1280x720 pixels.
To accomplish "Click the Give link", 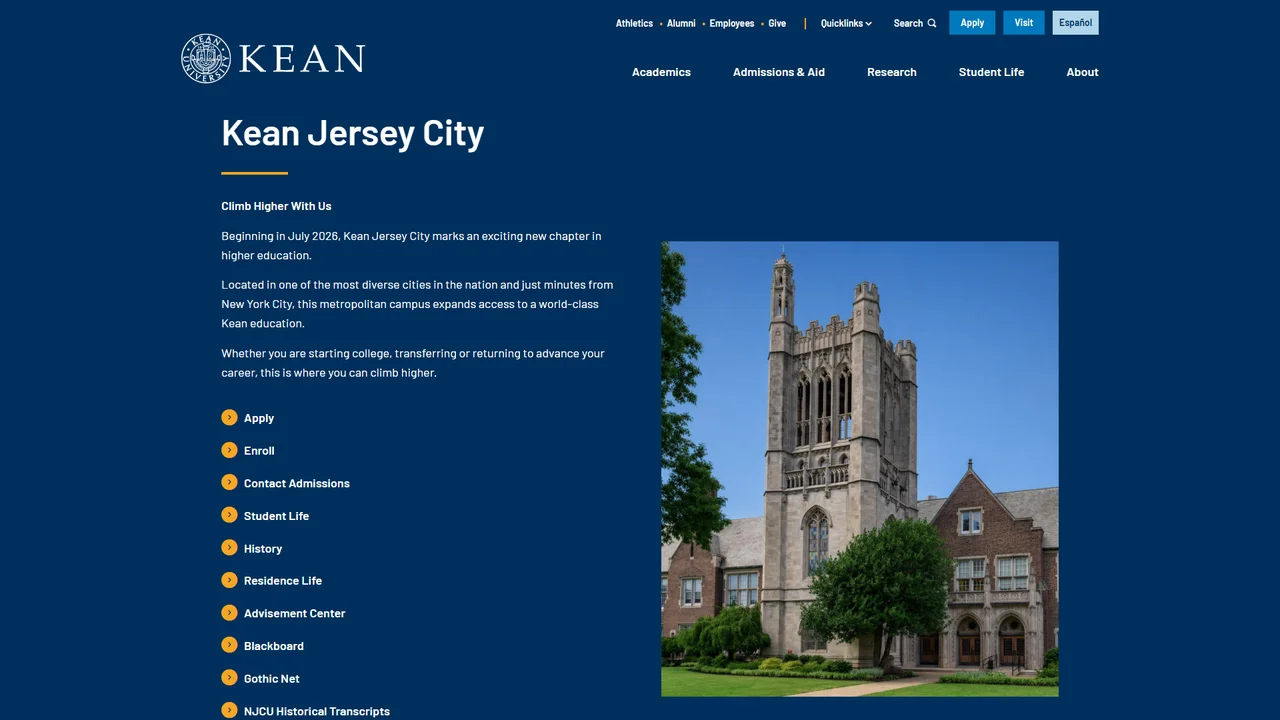I will pos(777,23).
